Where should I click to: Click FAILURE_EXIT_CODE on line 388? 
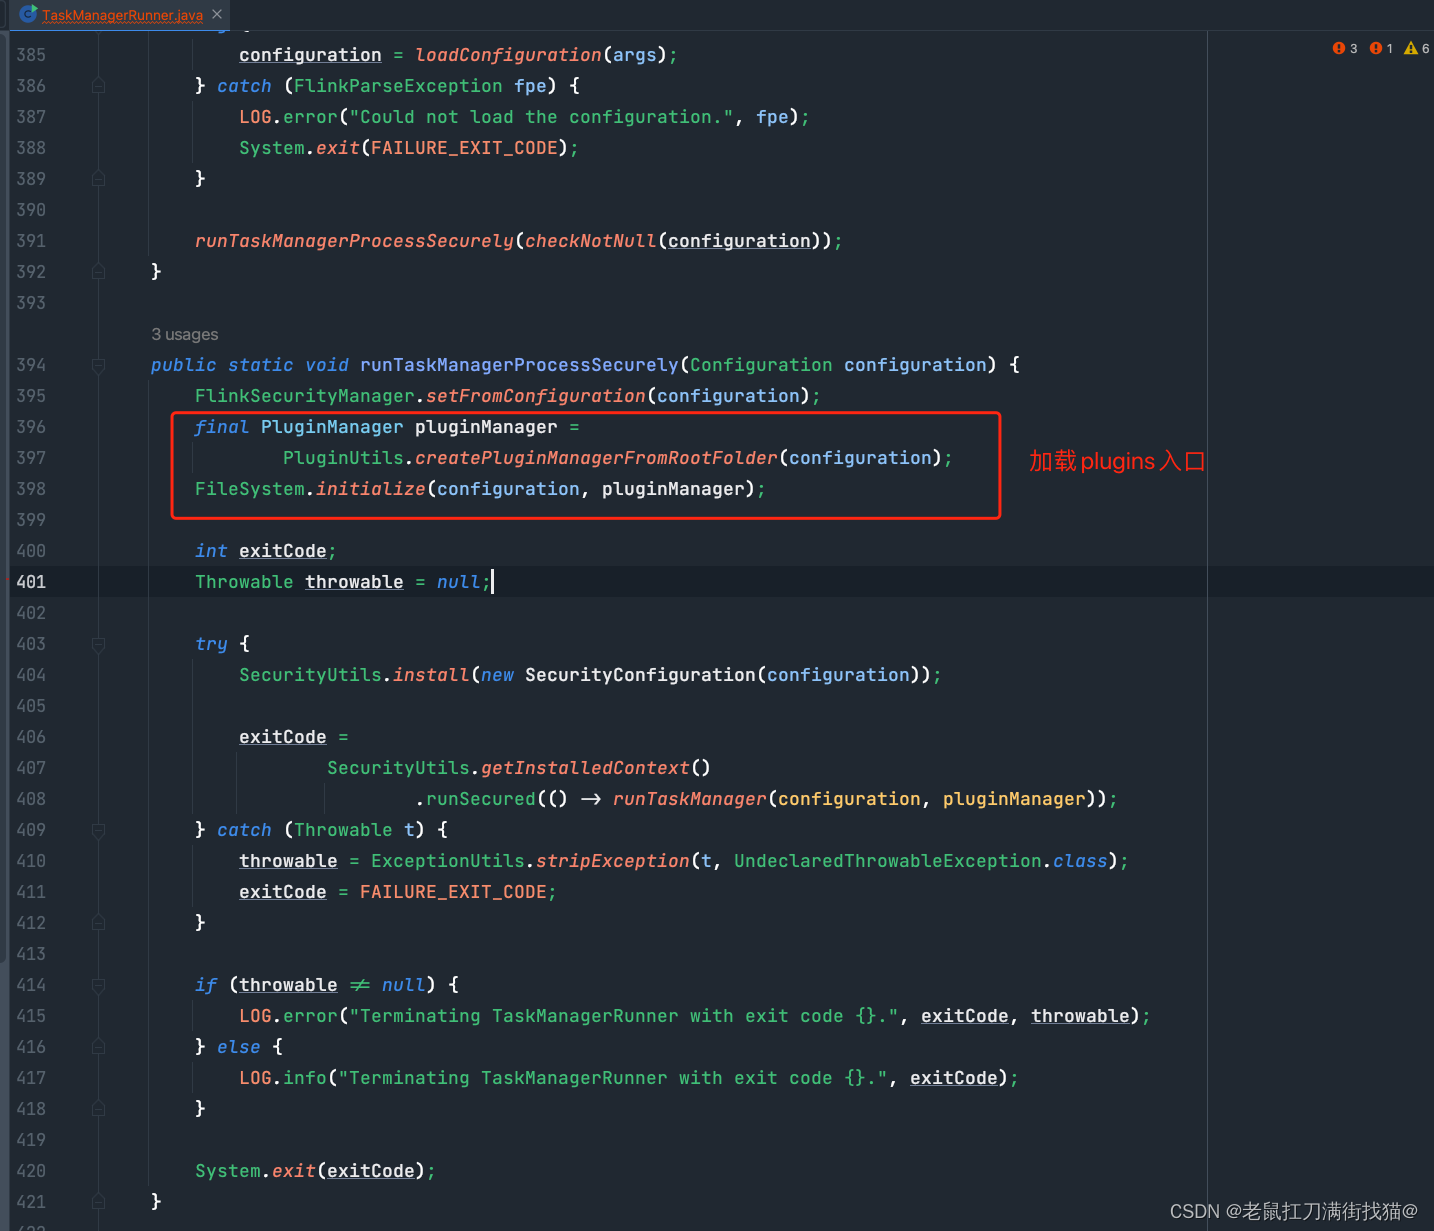tap(464, 148)
